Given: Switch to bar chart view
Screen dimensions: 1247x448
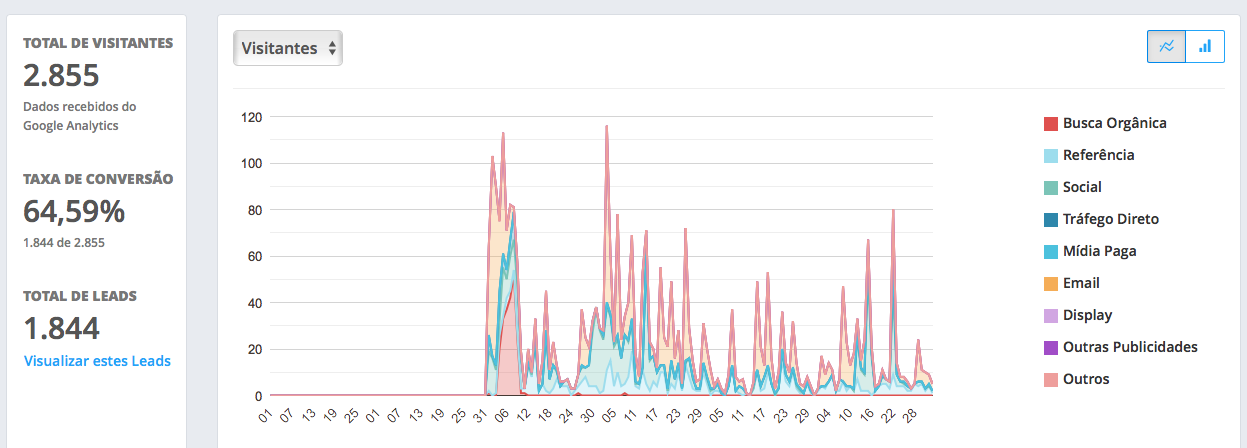Looking at the screenshot, I should (x=1205, y=46).
